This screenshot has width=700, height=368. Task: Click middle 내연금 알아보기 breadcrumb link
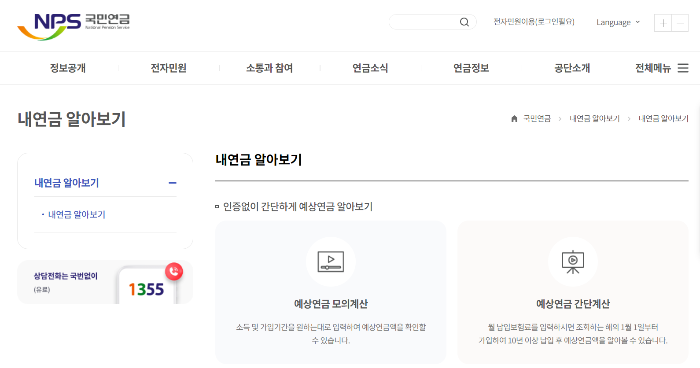(594, 118)
